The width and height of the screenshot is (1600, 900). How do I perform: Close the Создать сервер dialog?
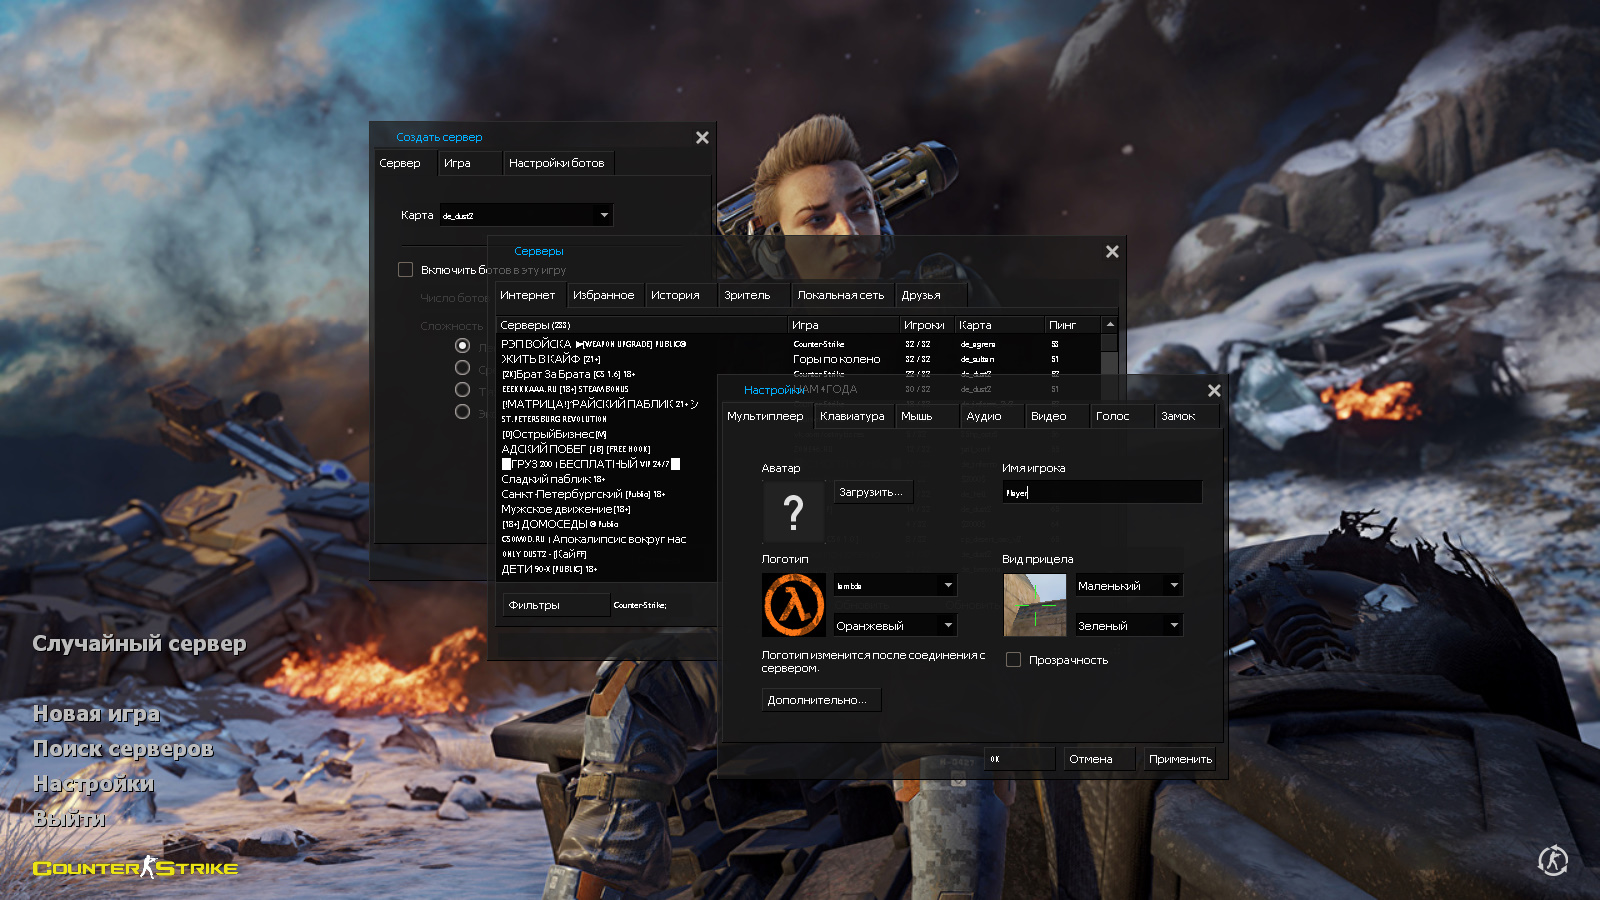coord(702,138)
